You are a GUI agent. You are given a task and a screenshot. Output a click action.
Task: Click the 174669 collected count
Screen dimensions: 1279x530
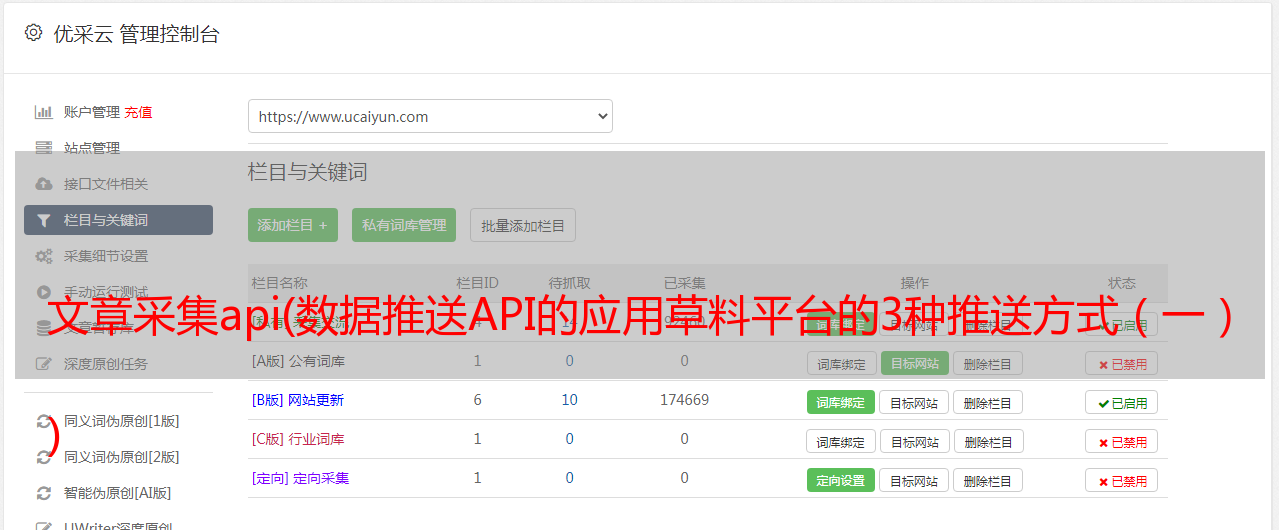pyautogui.click(x=684, y=400)
